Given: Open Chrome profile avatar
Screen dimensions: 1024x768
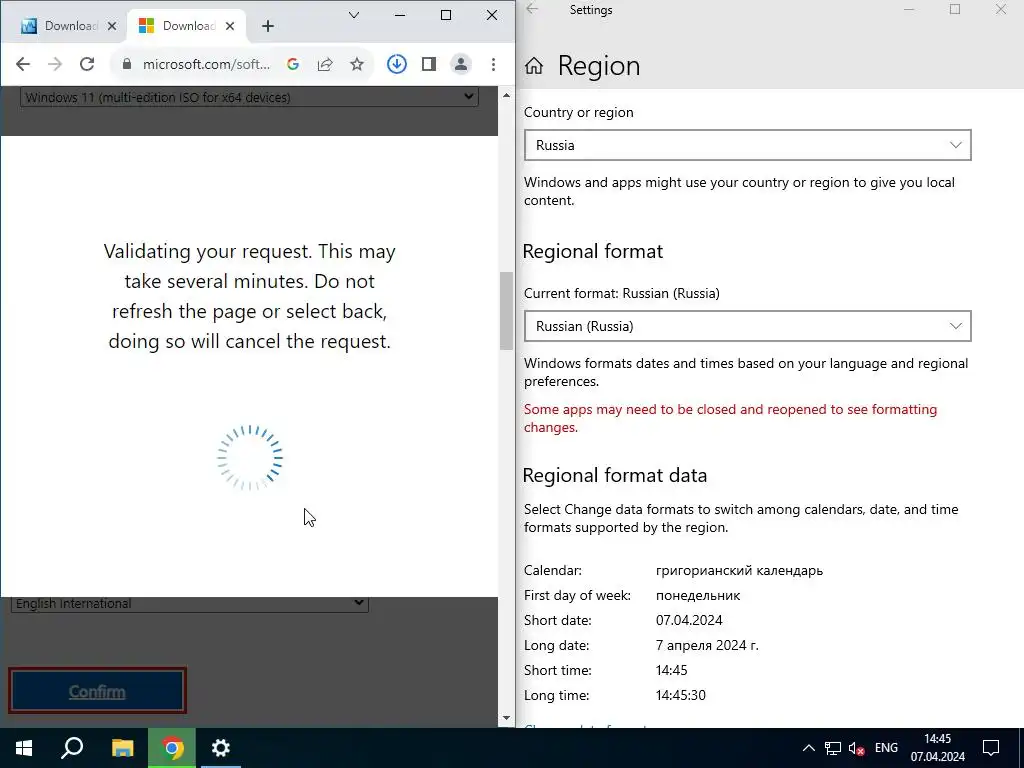Looking at the screenshot, I should click(461, 64).
